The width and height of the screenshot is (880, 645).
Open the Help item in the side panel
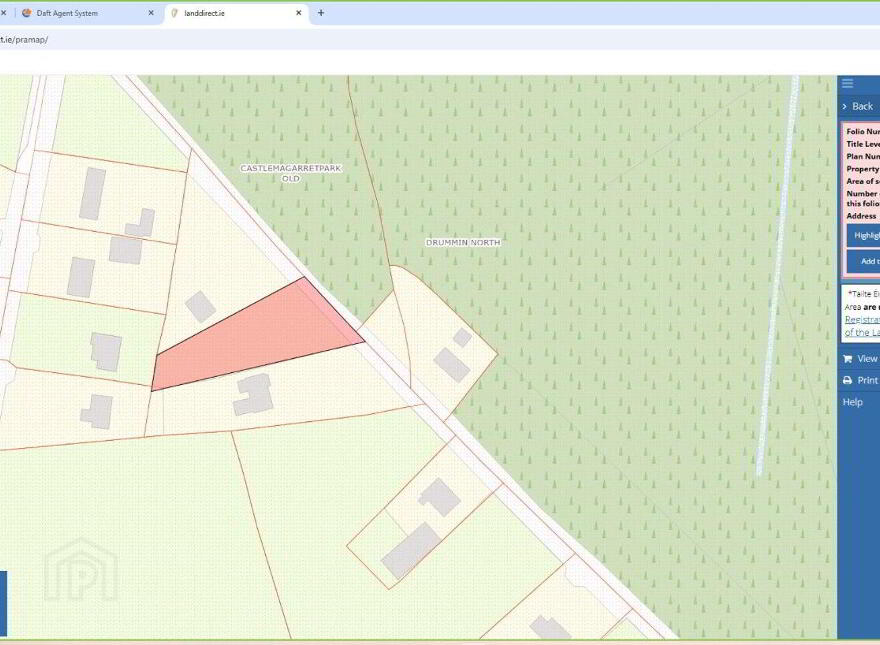pyautogui.click(x=852, y=402)
